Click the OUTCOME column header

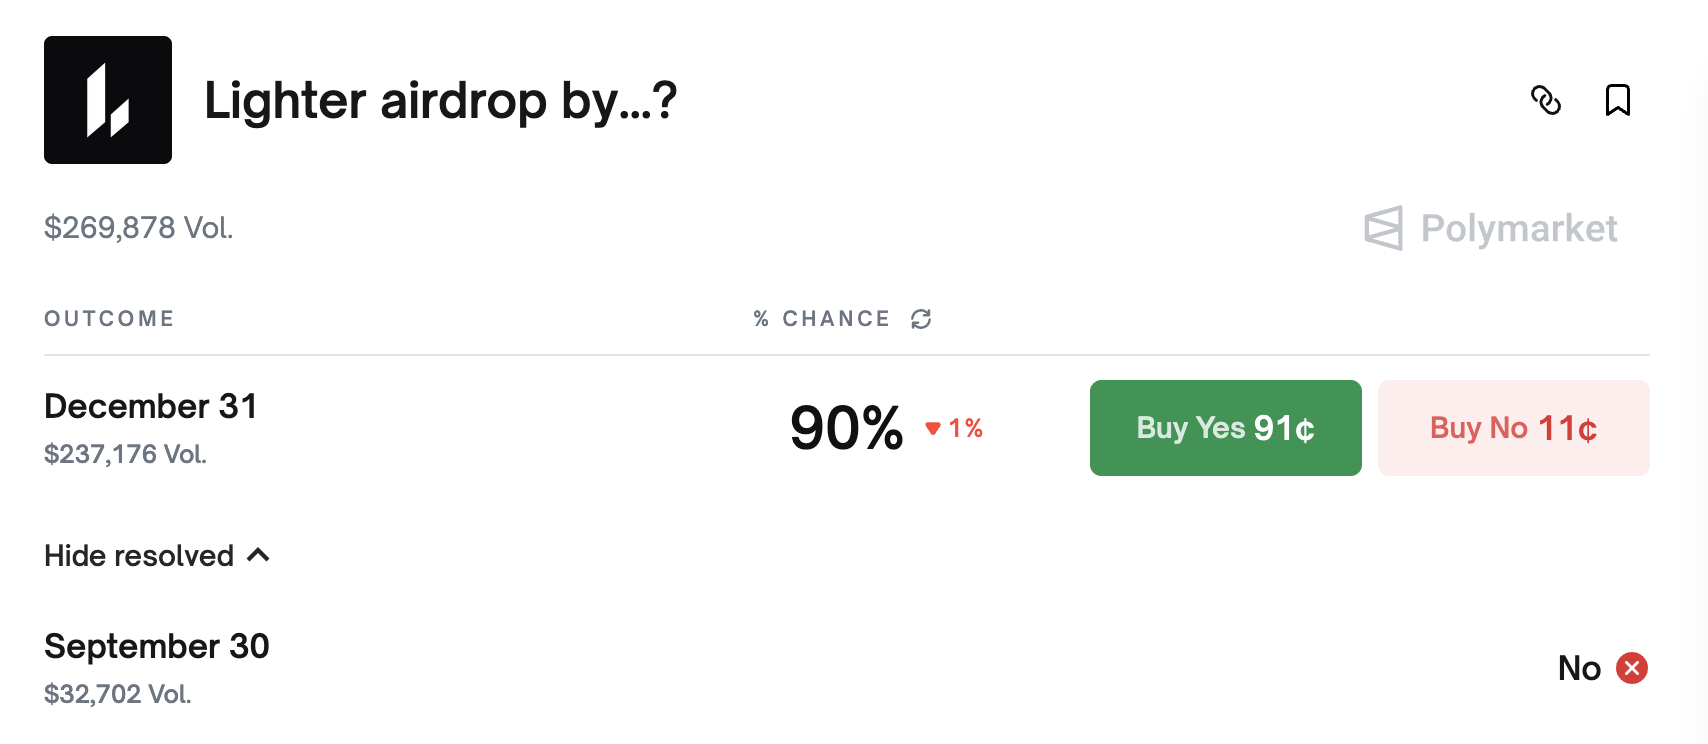[109, 319]
